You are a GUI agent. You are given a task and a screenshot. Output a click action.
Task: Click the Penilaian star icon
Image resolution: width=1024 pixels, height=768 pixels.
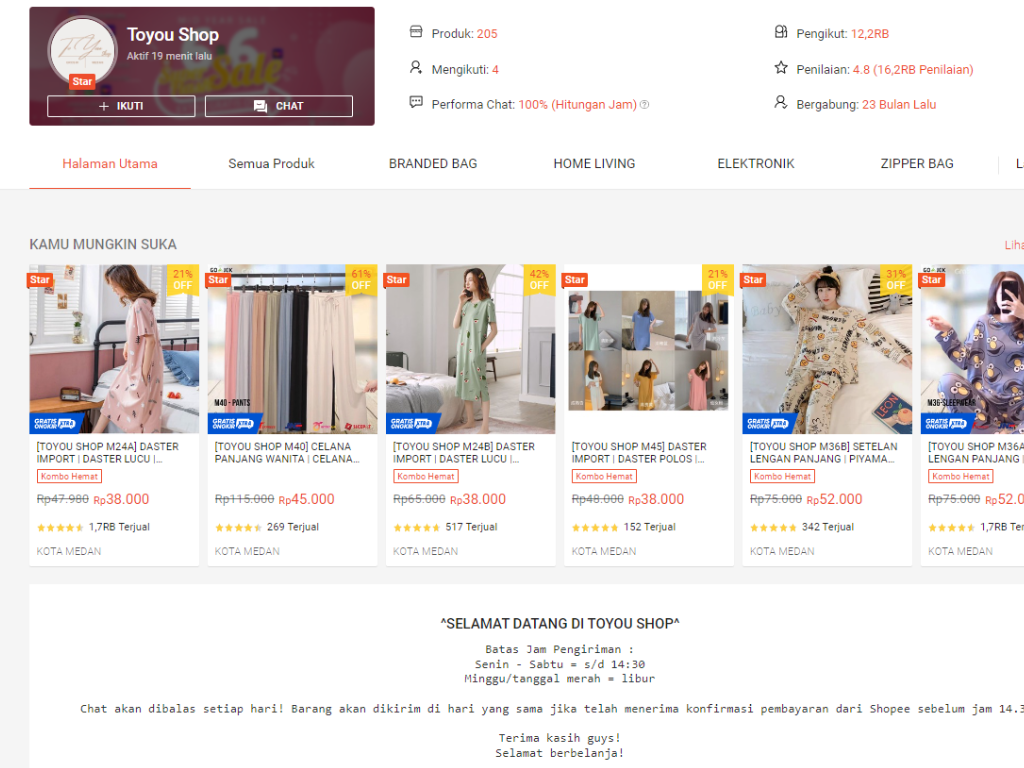point(781,67)
